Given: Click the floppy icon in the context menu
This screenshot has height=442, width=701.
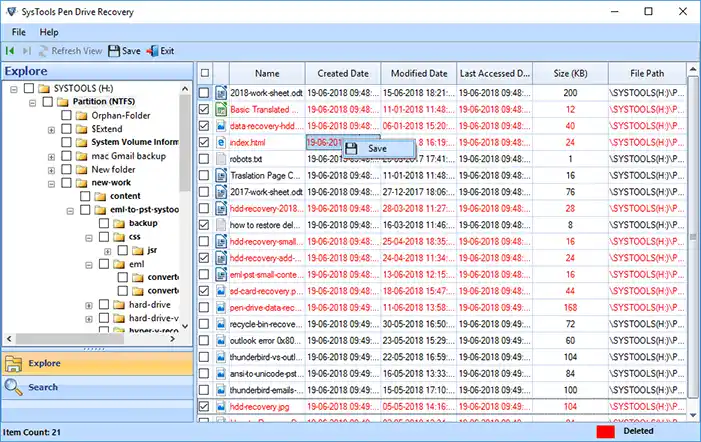Looking at the screenshot, I should point(351,149).
